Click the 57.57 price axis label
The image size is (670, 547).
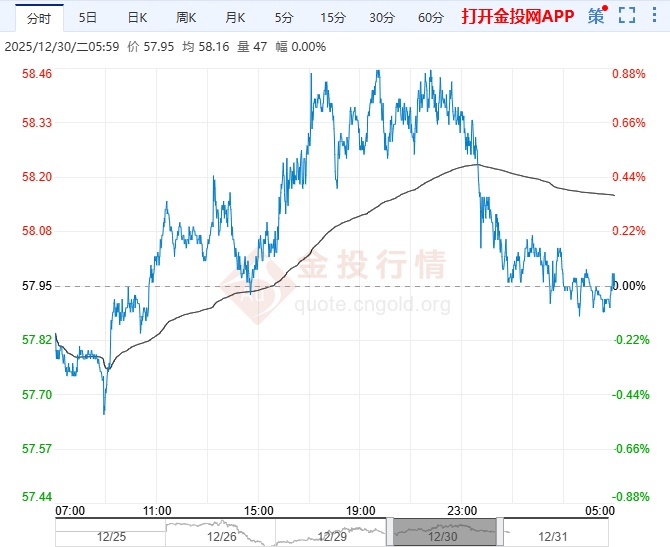click(x=37, y=449)
